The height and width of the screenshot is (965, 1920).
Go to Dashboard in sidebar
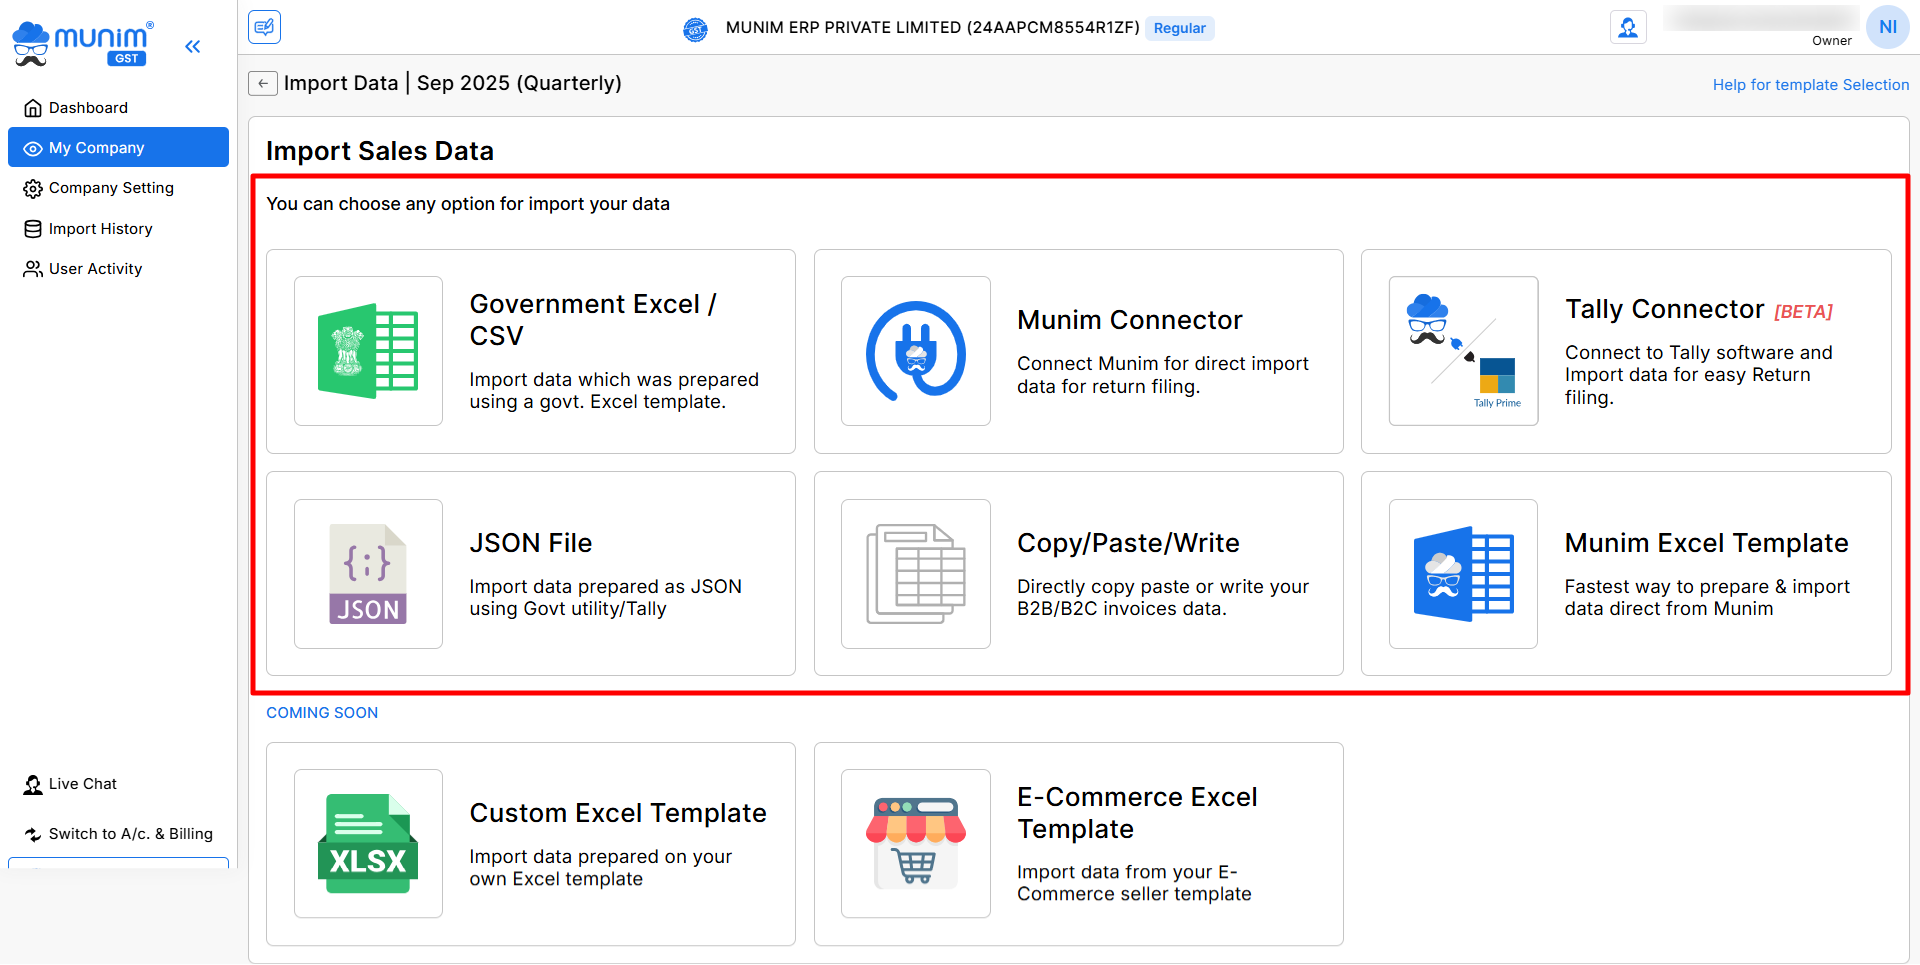pos(88,108)
